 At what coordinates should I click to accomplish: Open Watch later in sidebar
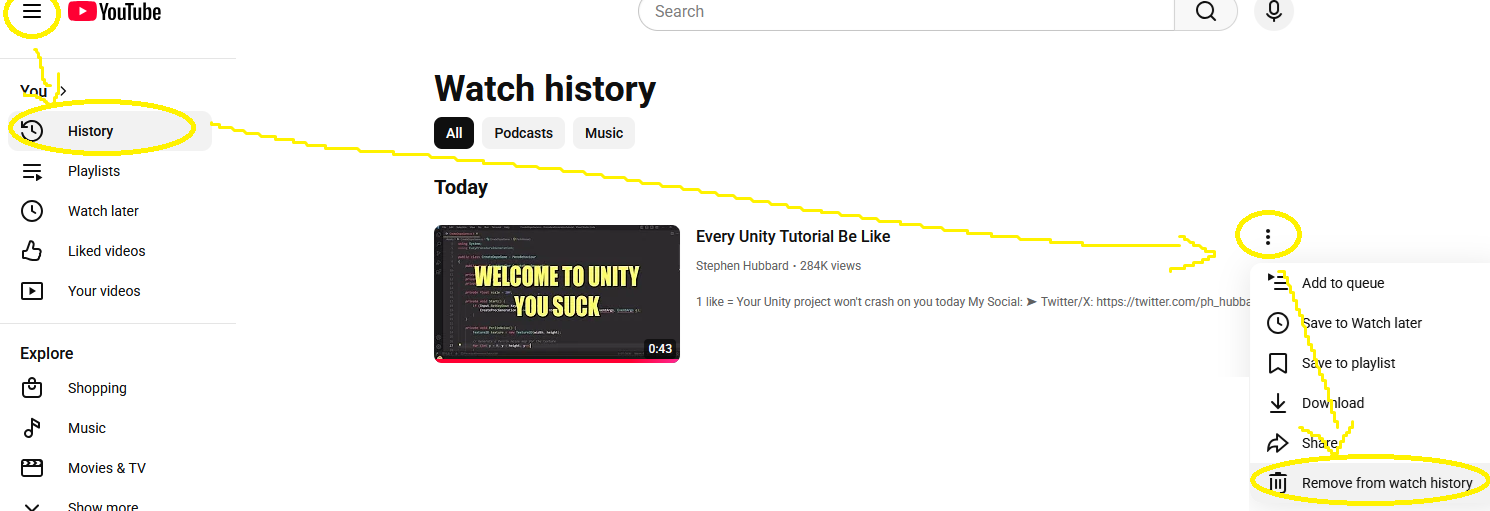click(110, 211)
